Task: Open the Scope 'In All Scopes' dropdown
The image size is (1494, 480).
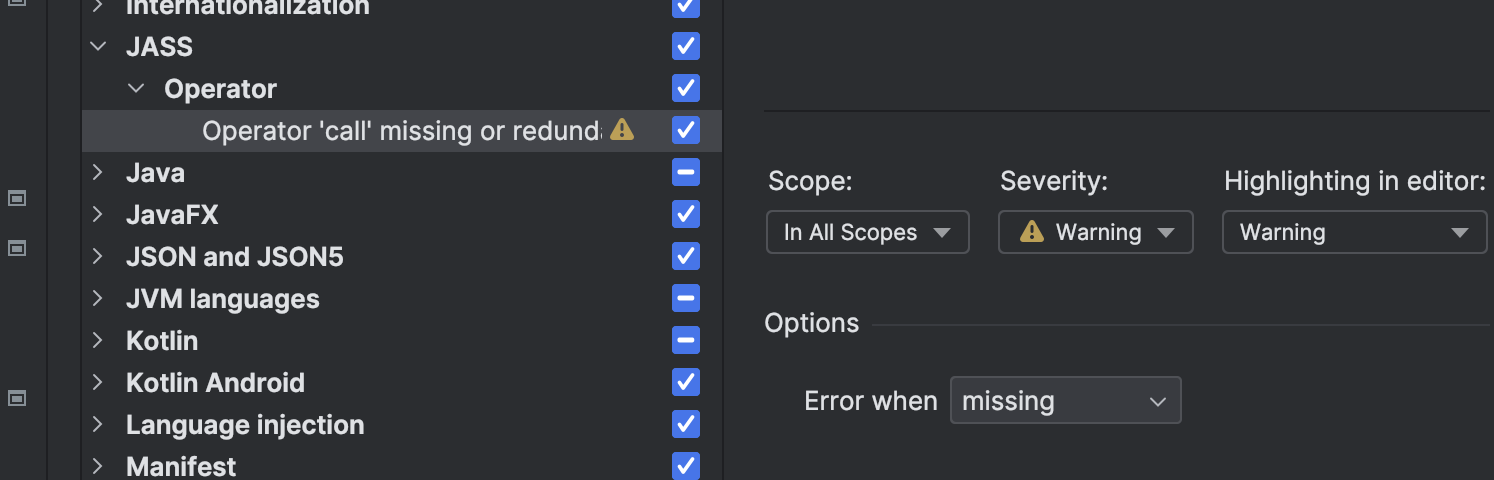Action: 867,232
